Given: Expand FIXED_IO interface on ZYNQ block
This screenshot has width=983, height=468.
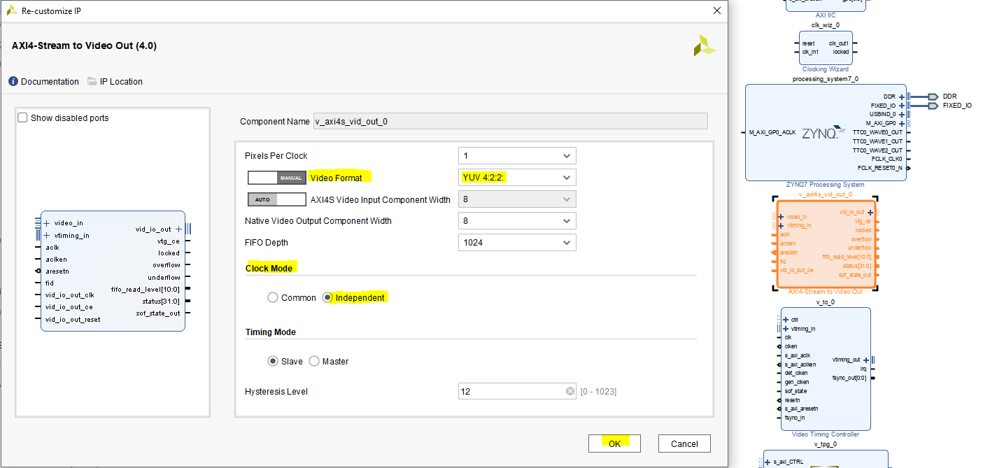Looking at the screenshot, I should click(x=902, y=106).
